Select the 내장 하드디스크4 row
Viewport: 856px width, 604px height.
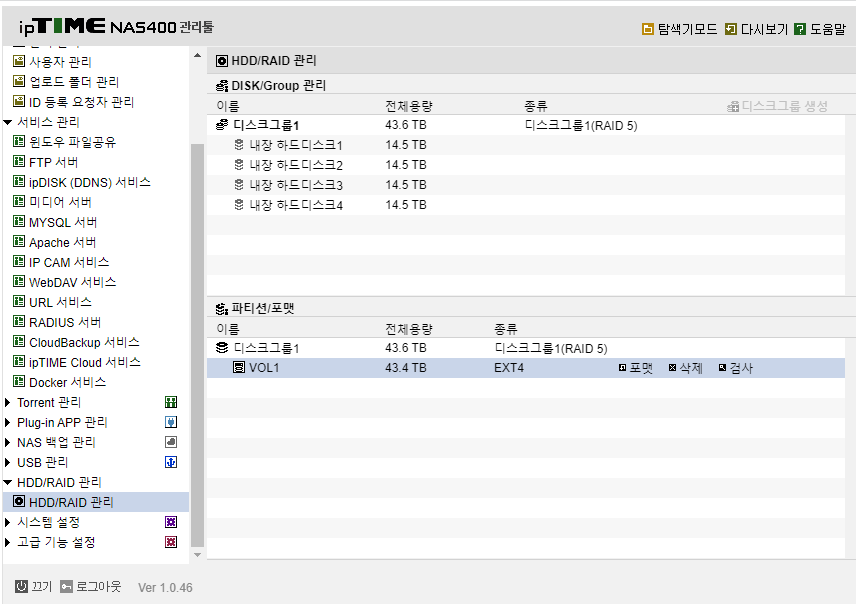pos(526,205)
